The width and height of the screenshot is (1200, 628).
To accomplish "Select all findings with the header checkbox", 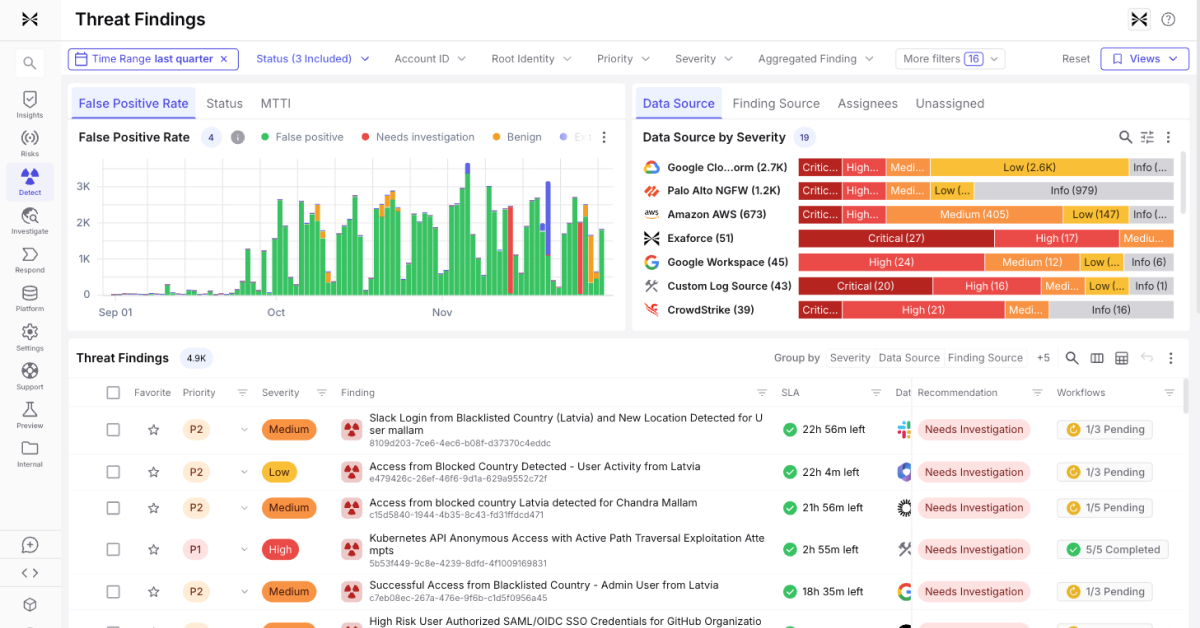I will (113, 393).
